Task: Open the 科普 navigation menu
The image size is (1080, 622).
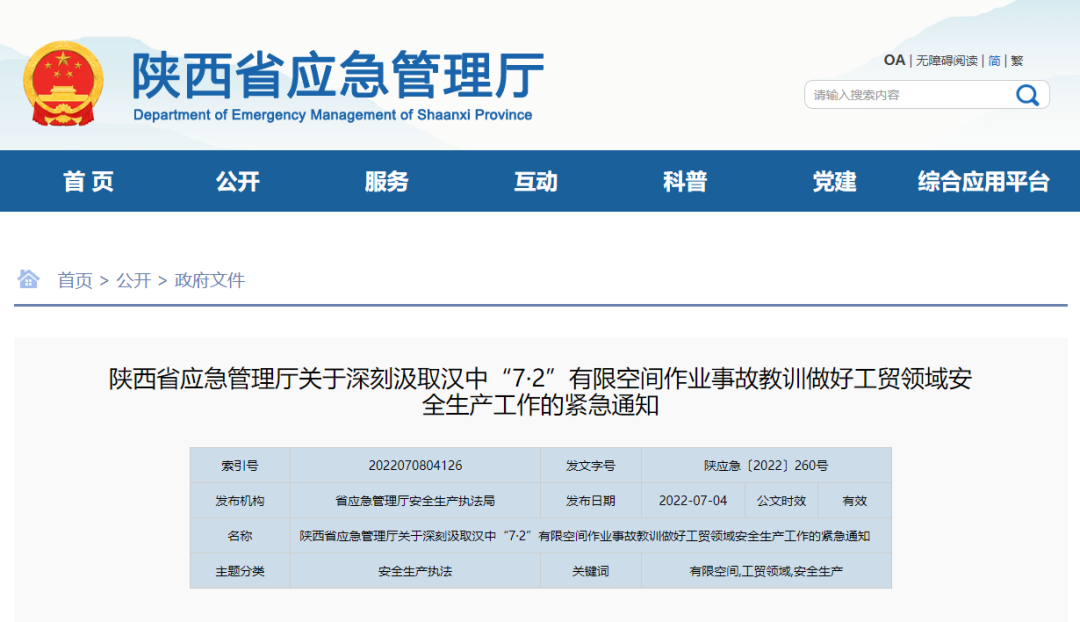Action: [684, 181]
